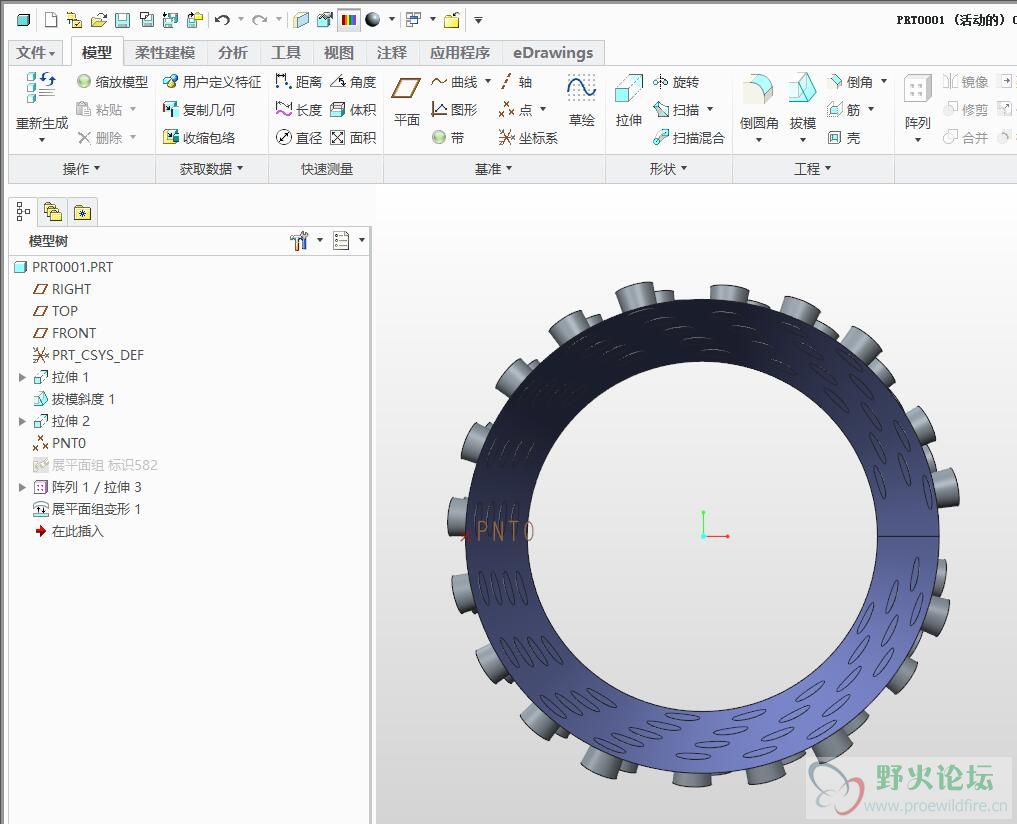Click the 在此插入 insert here marker

(69, 531)
